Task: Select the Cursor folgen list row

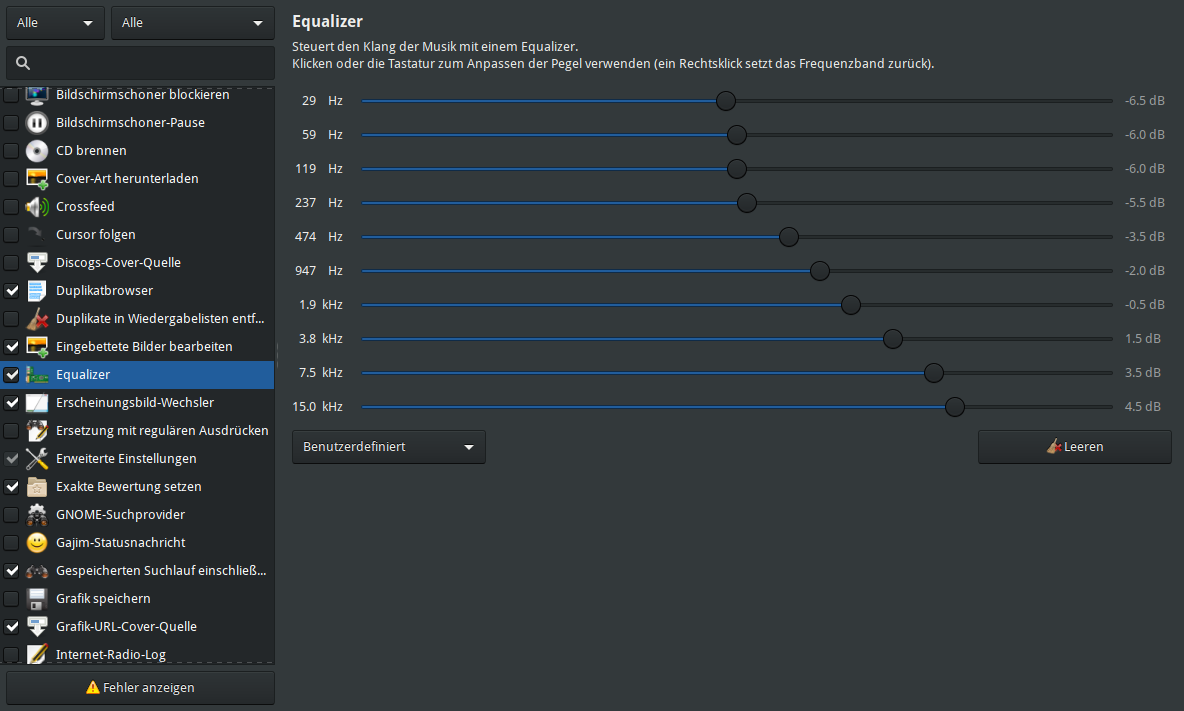Action: click(137, 234)
